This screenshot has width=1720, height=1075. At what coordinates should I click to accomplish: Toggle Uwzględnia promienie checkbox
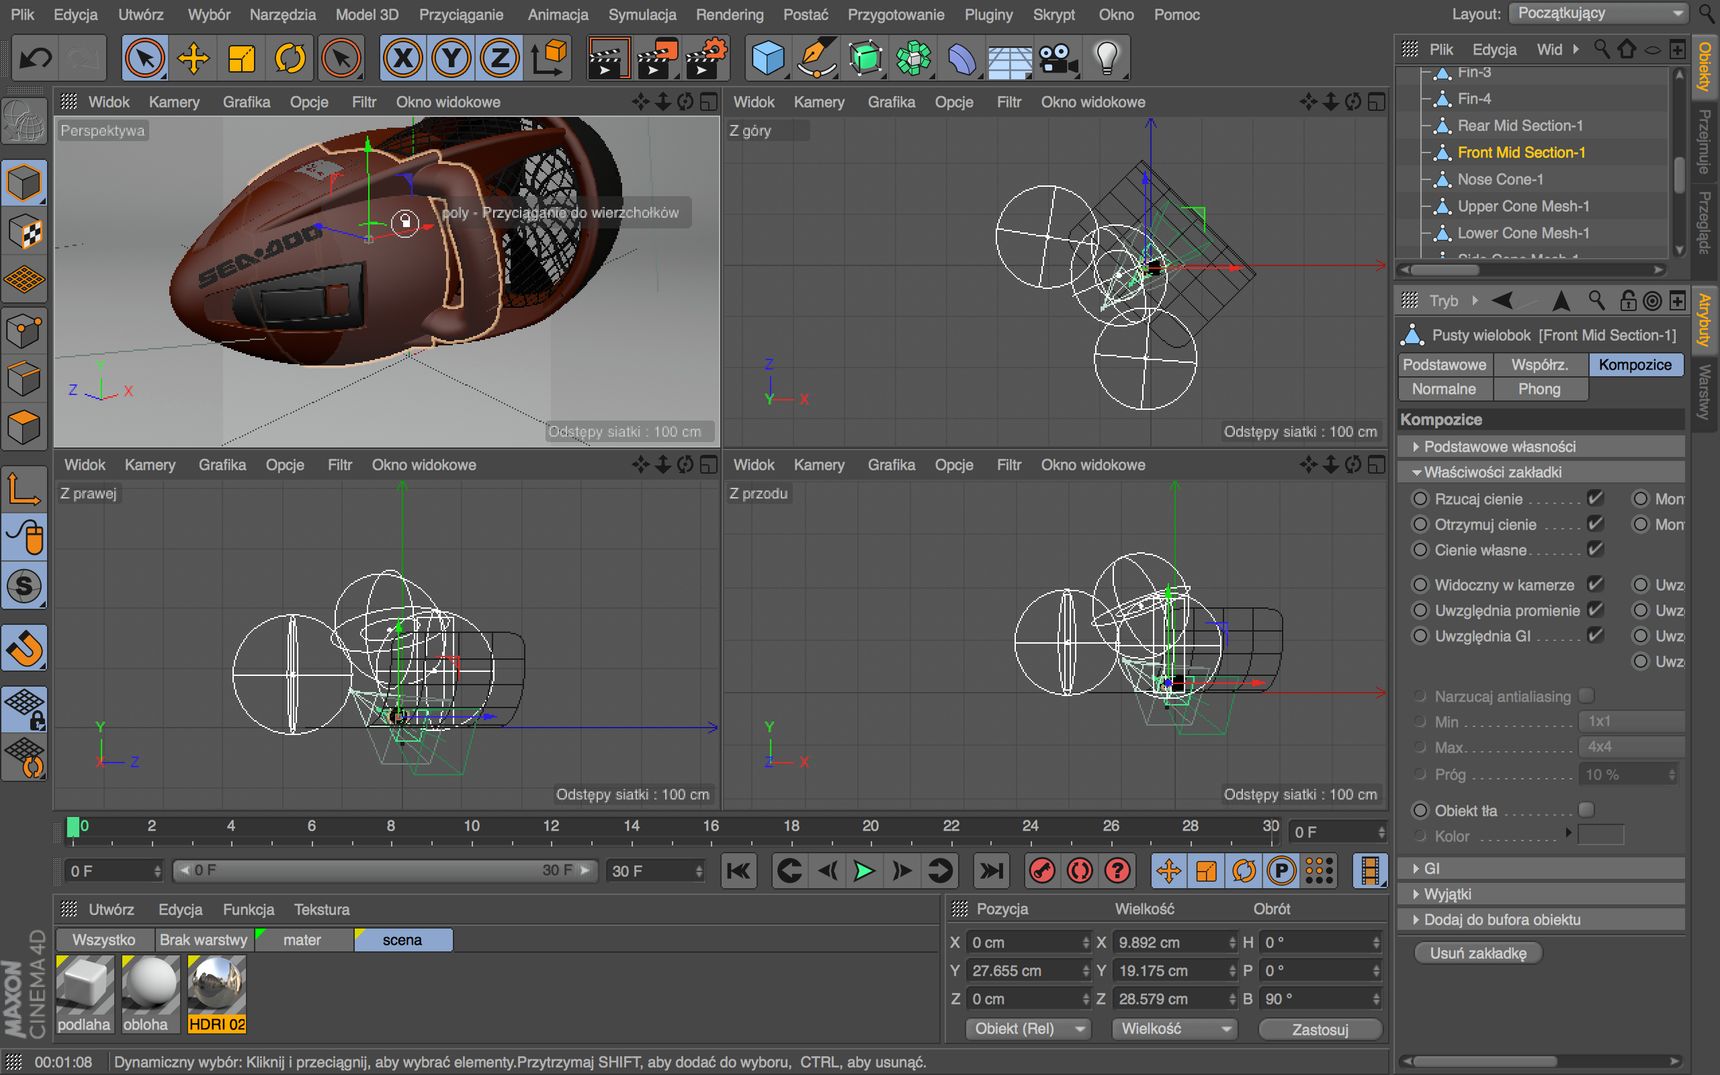click(x=1596, y=609)
